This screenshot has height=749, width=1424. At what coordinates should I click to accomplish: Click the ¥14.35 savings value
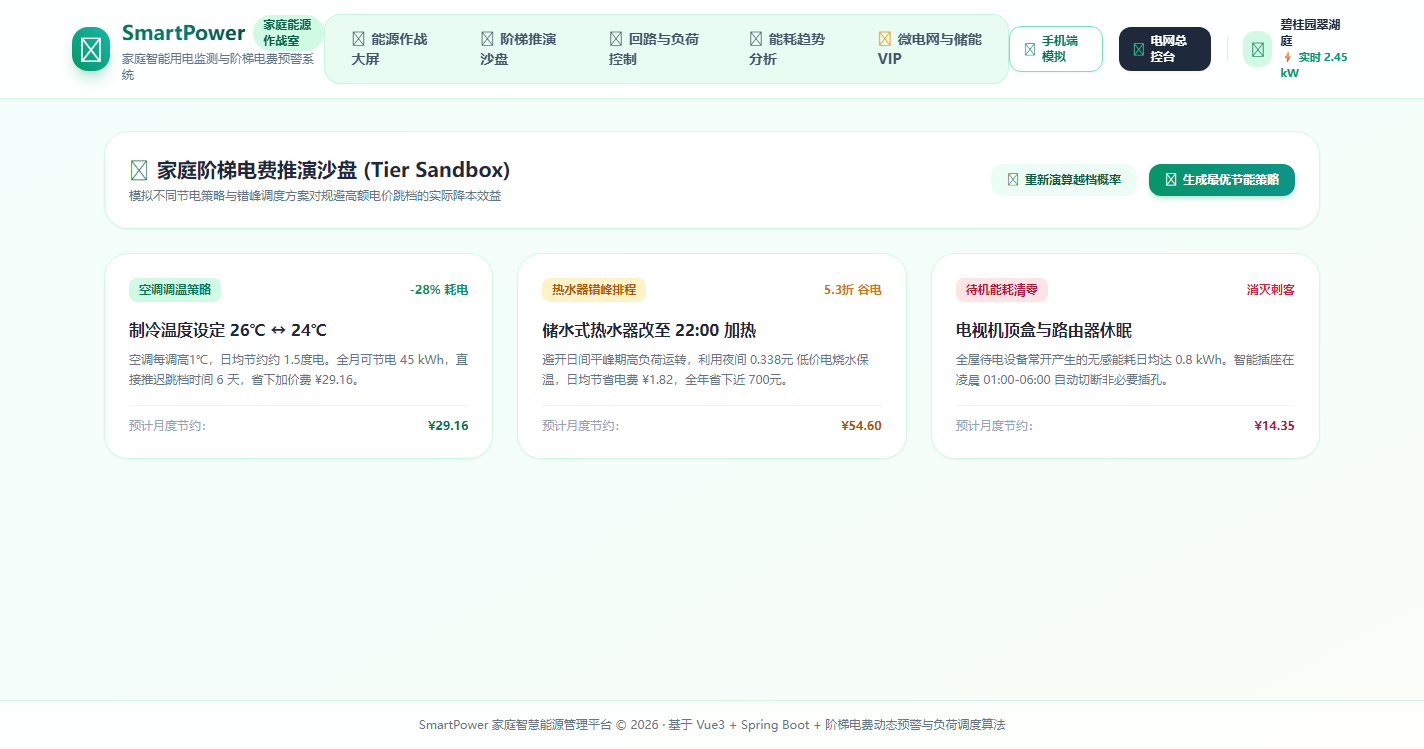click(1275, 426)
